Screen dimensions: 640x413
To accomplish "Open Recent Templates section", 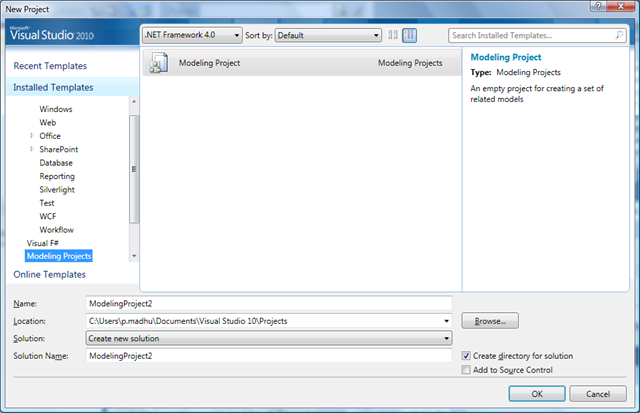I will [50, 66].
